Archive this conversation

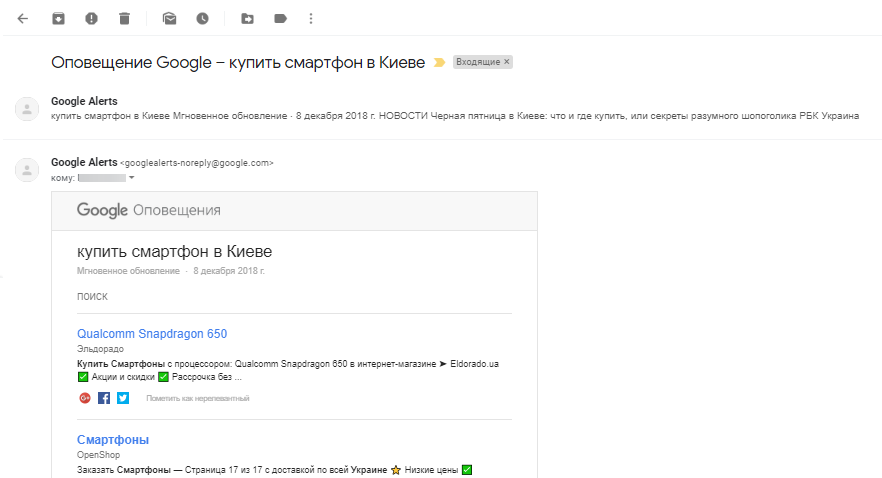[x=58, y=19]
